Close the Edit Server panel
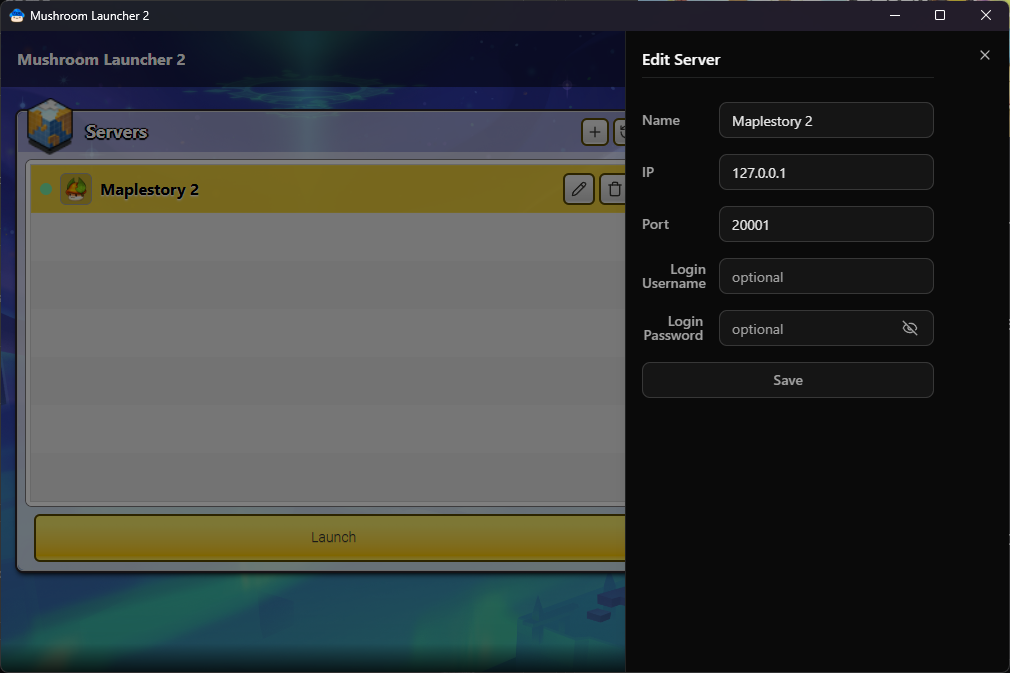The image size is (1010, 673). point(984,55)
